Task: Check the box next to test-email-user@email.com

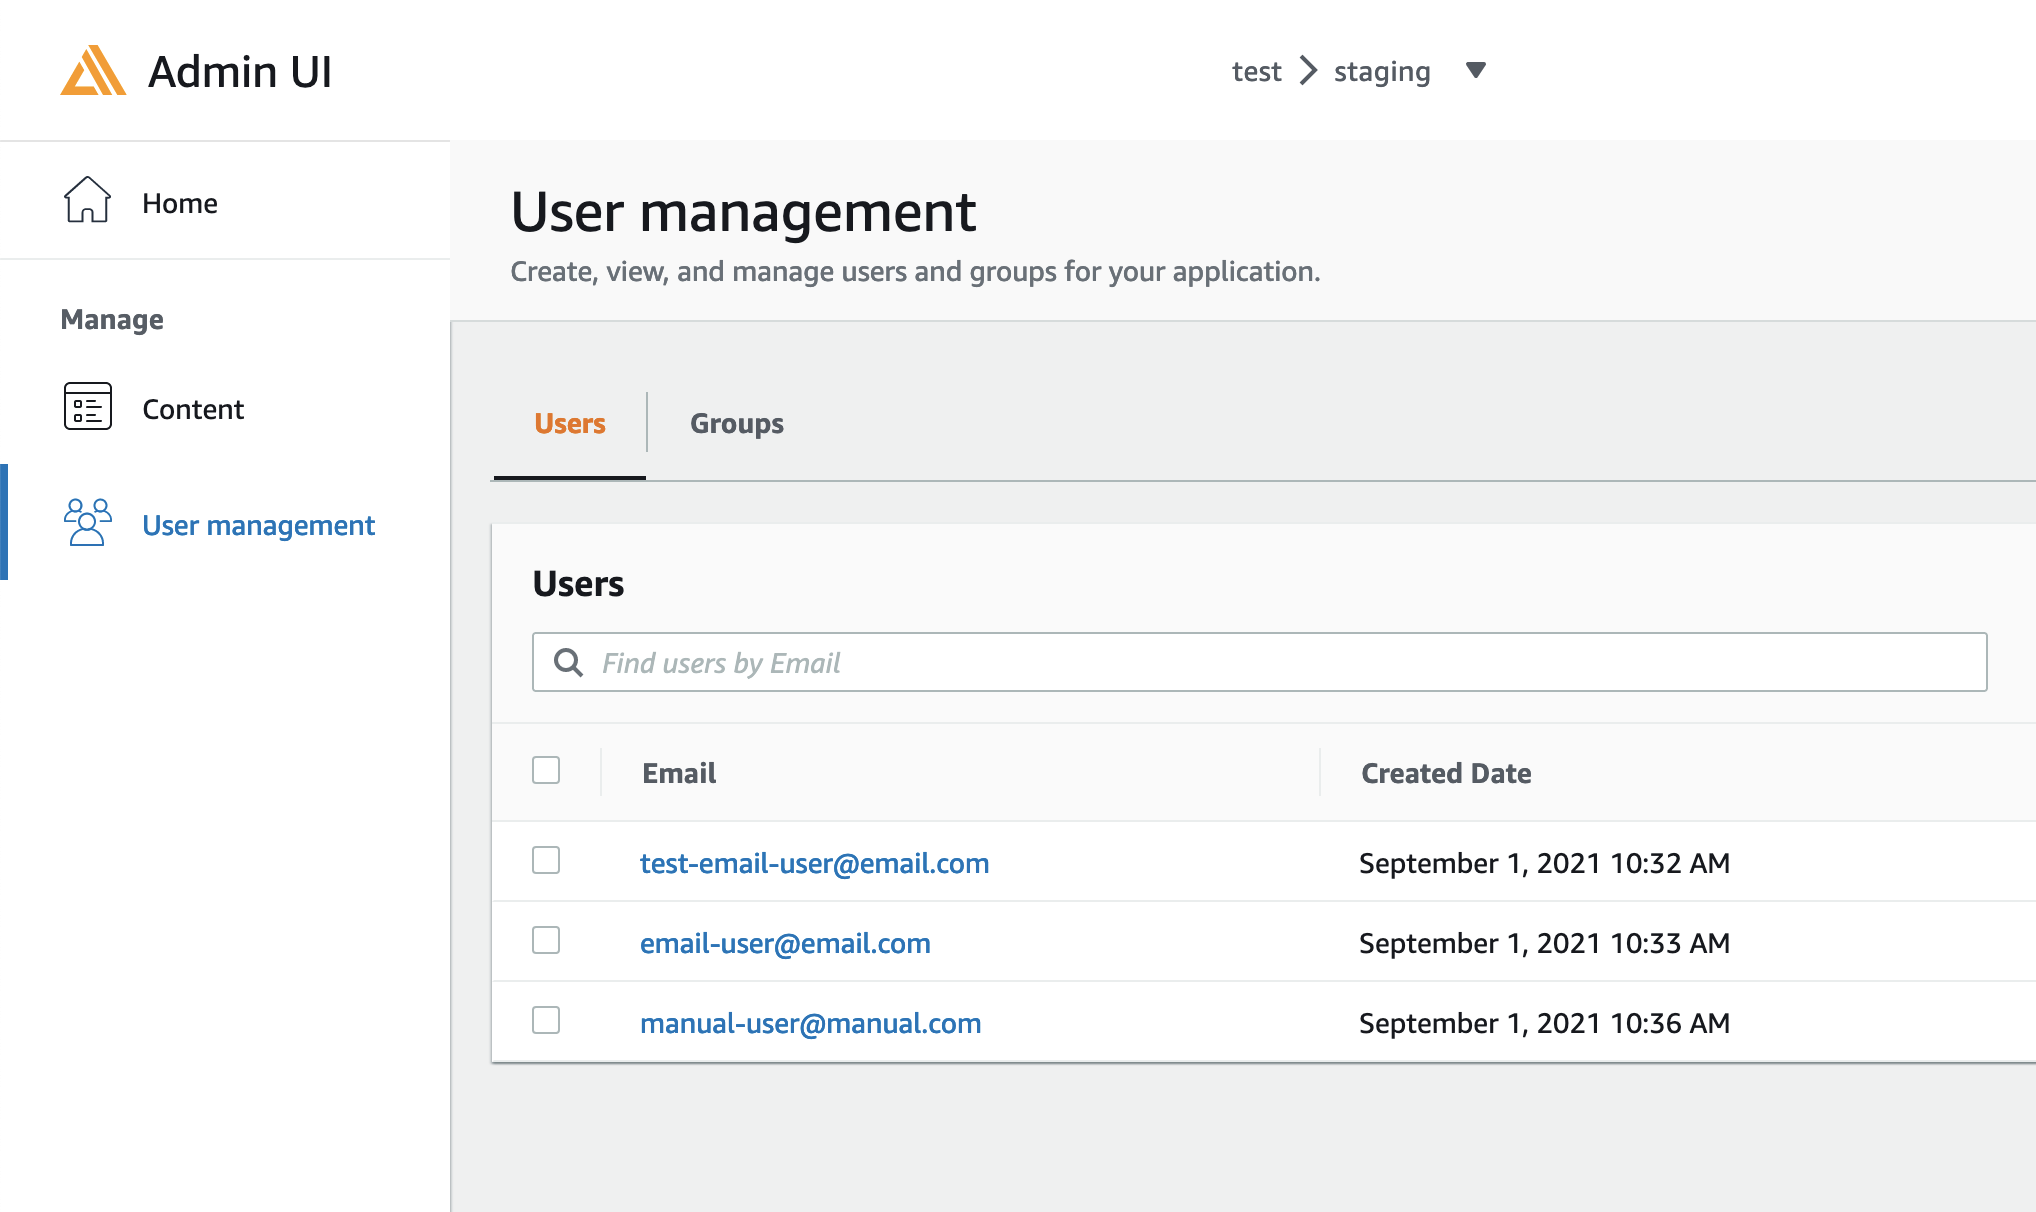Action: [x=546, y=861]
